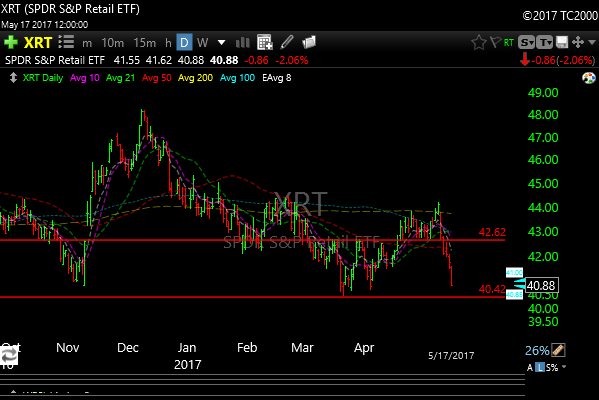599x400 pixels.
Task: Toggle the flag icon
Action: point(495,42)
